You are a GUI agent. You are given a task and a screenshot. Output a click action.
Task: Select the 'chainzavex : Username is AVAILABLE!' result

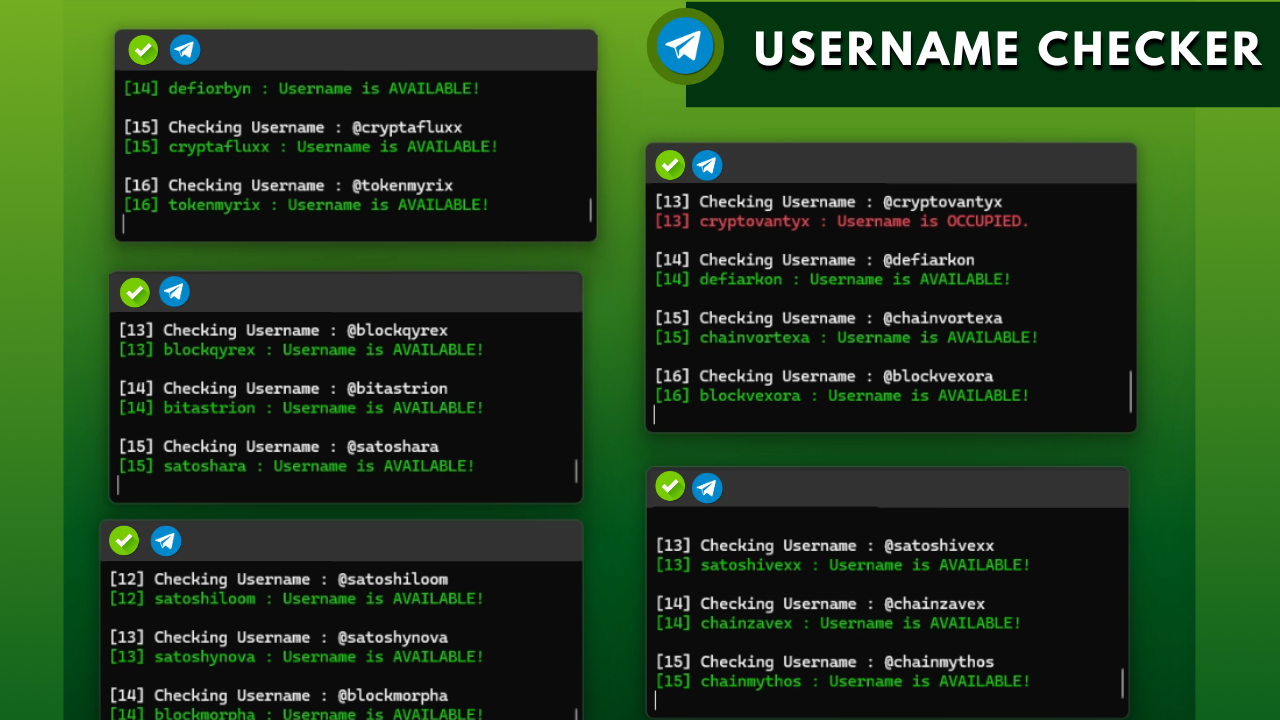[839, 623]
